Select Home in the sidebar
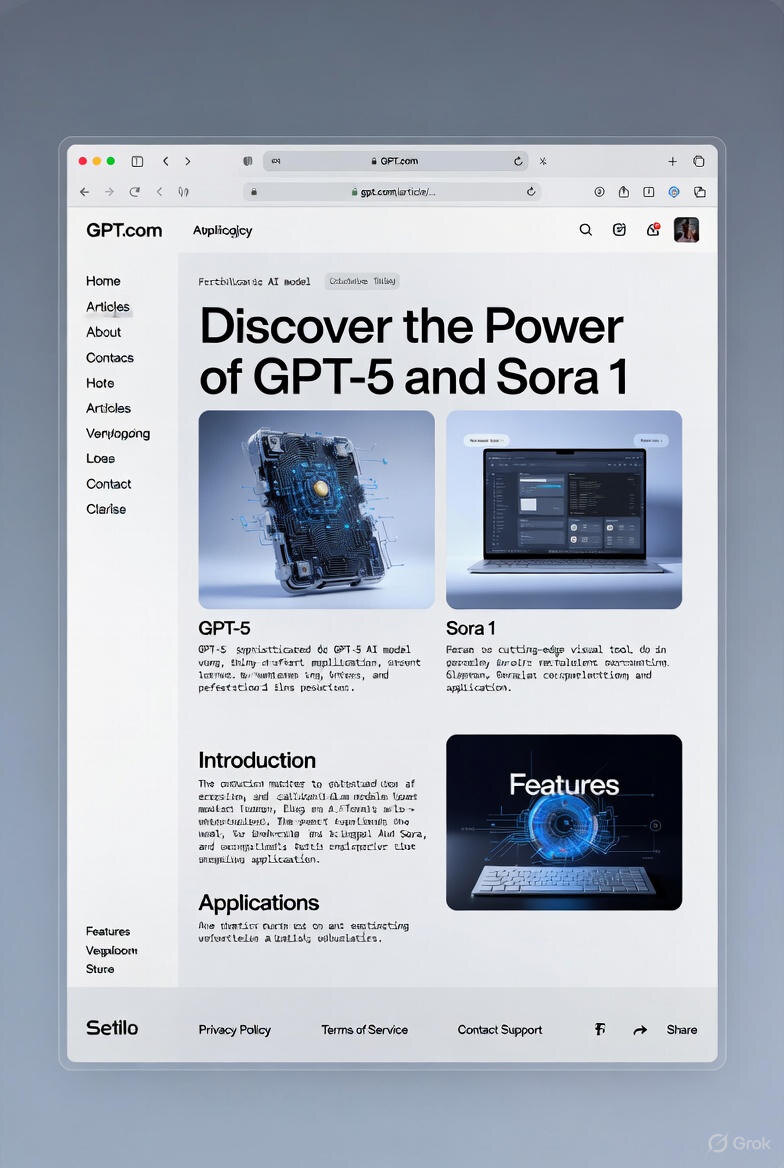 (x=103, y=281)
